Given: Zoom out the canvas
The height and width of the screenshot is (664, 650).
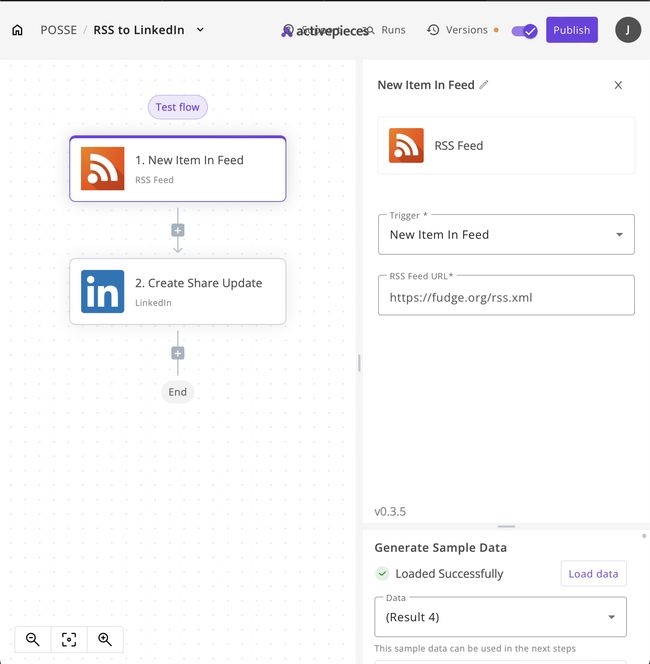Looking at the screenshot, I should 33,639.
